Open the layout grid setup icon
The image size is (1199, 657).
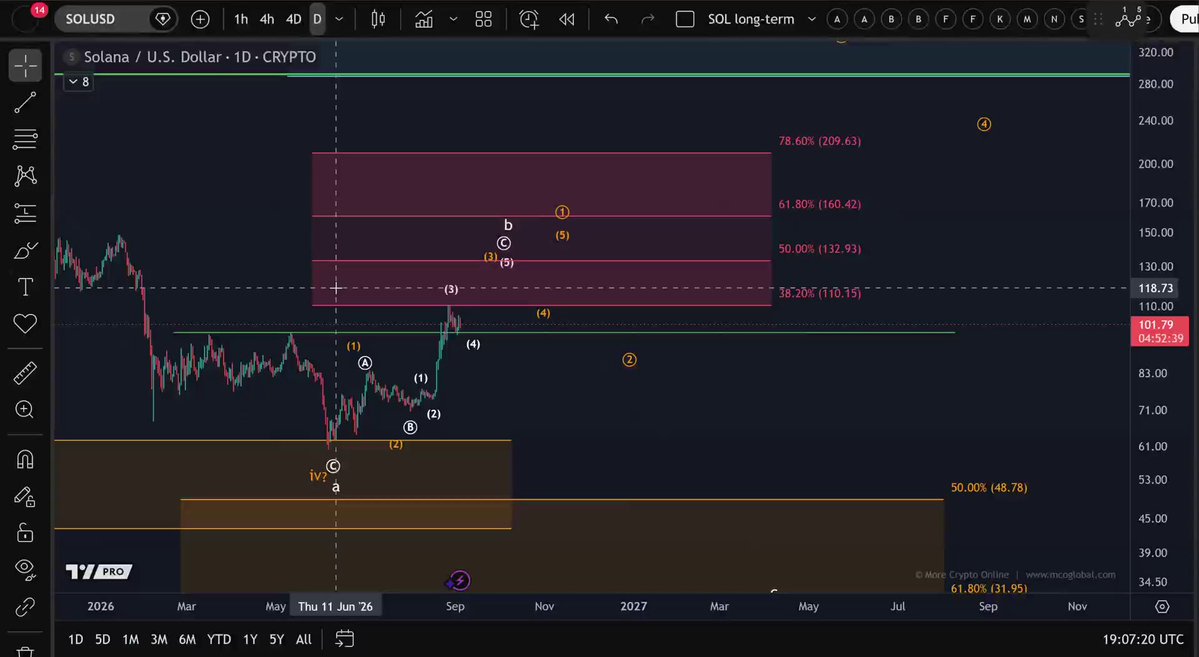click(x=483, y=19)
